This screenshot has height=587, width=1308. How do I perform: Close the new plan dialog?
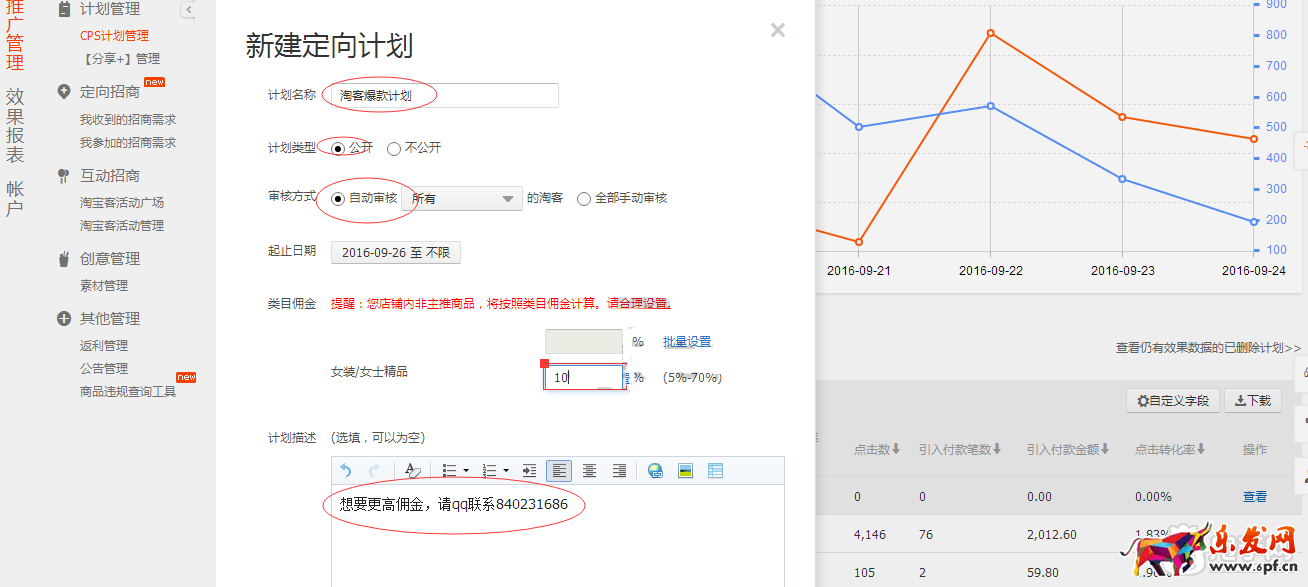point(777,31)
